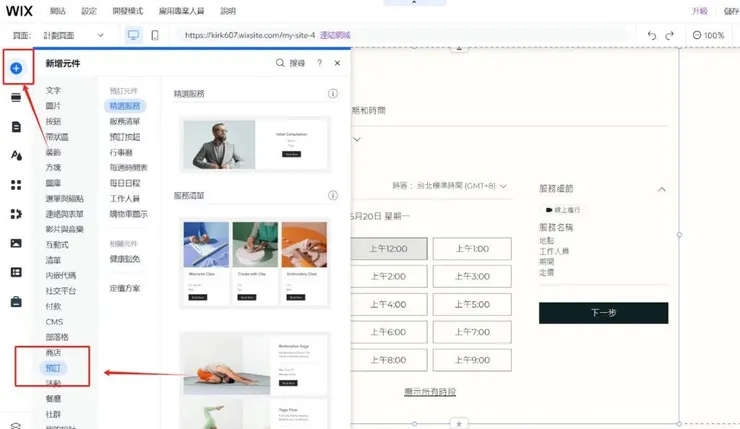Open the 網站 menu
The width and height of the screenshot is (740, 429).
click(58, 11)
